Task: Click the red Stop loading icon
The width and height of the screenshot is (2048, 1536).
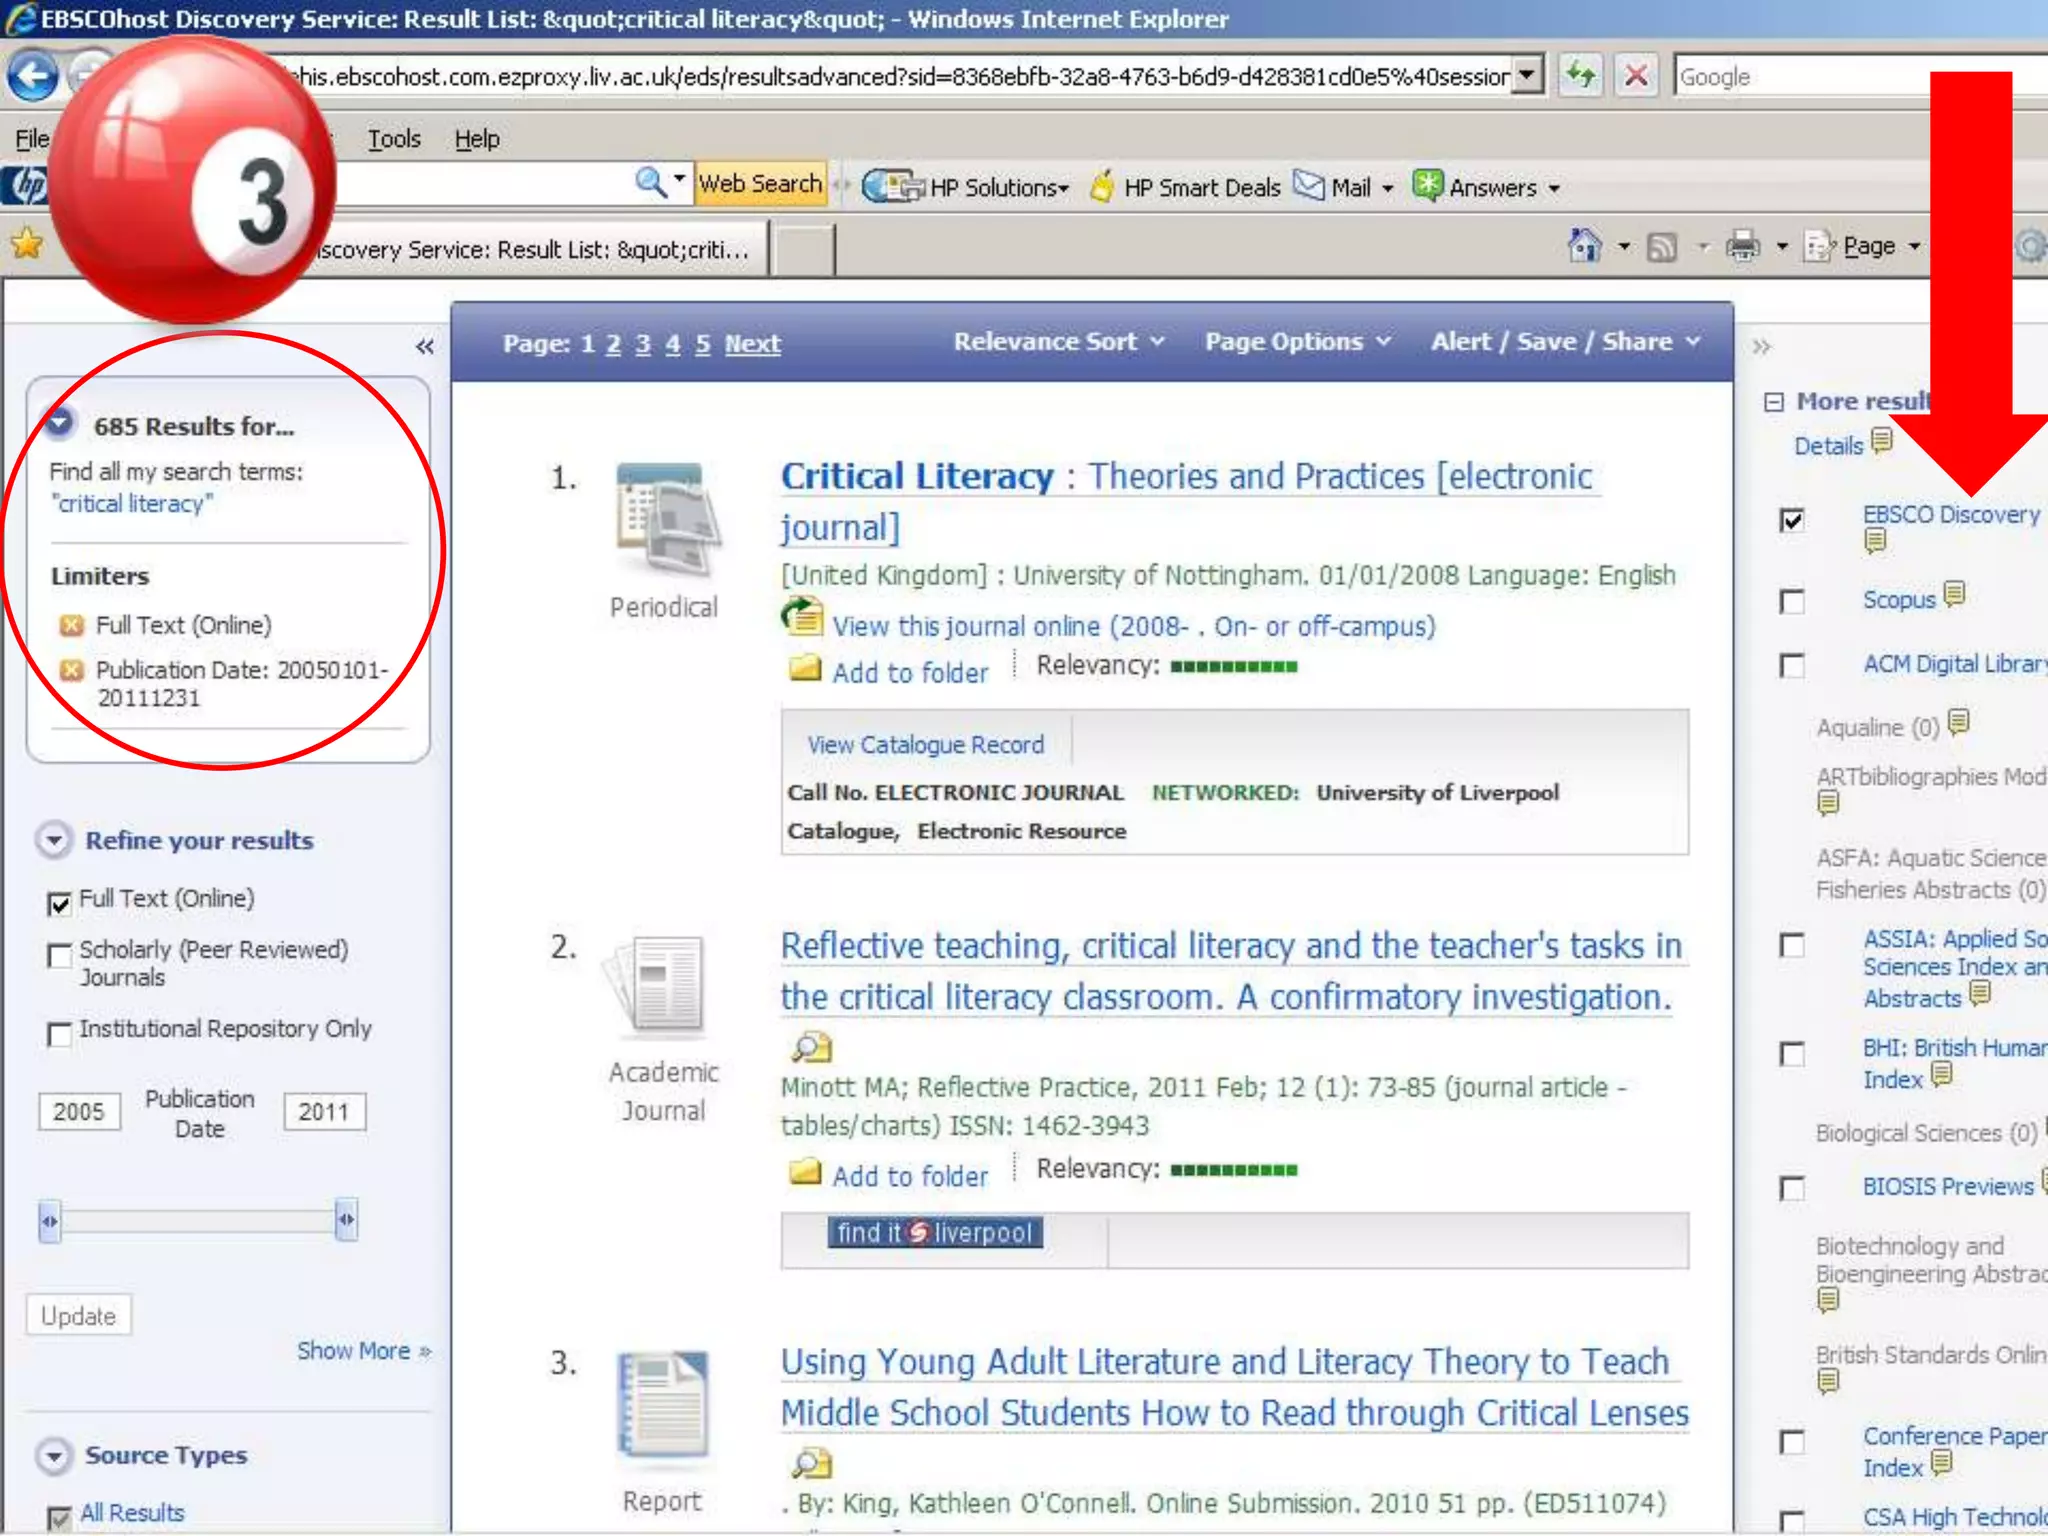Action: click(1637, 75)
